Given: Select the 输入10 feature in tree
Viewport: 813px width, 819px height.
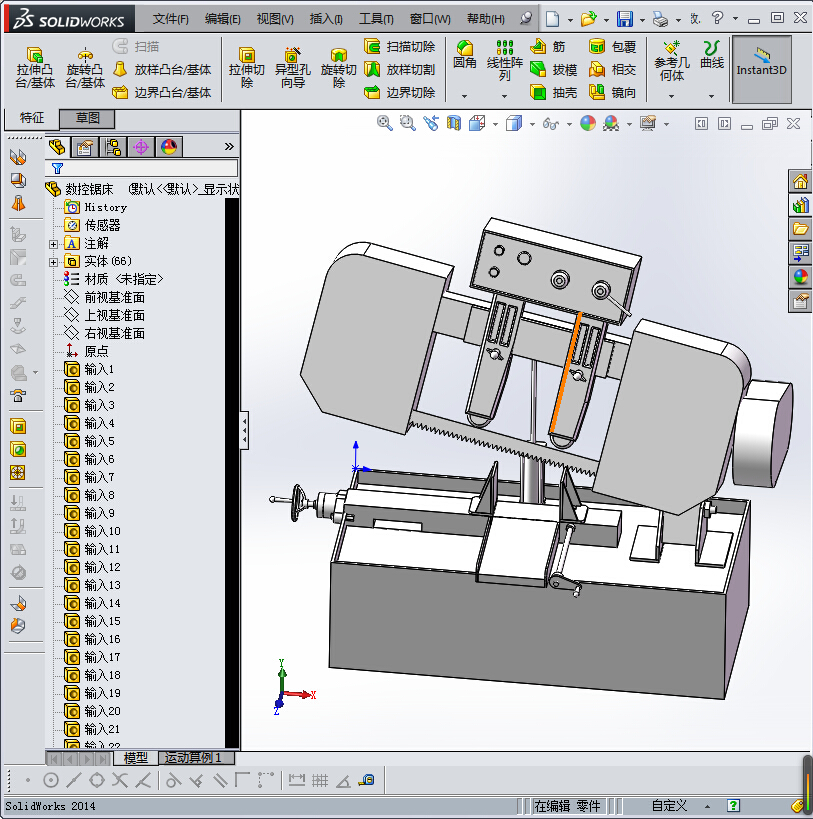Looking at the screenshot, I should (92, 531).
